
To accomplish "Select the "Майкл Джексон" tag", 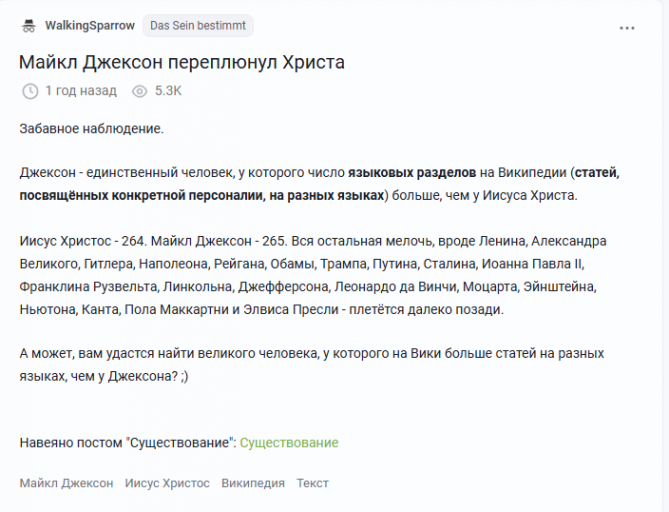I will pyautogui.click(x=67, y=483).
